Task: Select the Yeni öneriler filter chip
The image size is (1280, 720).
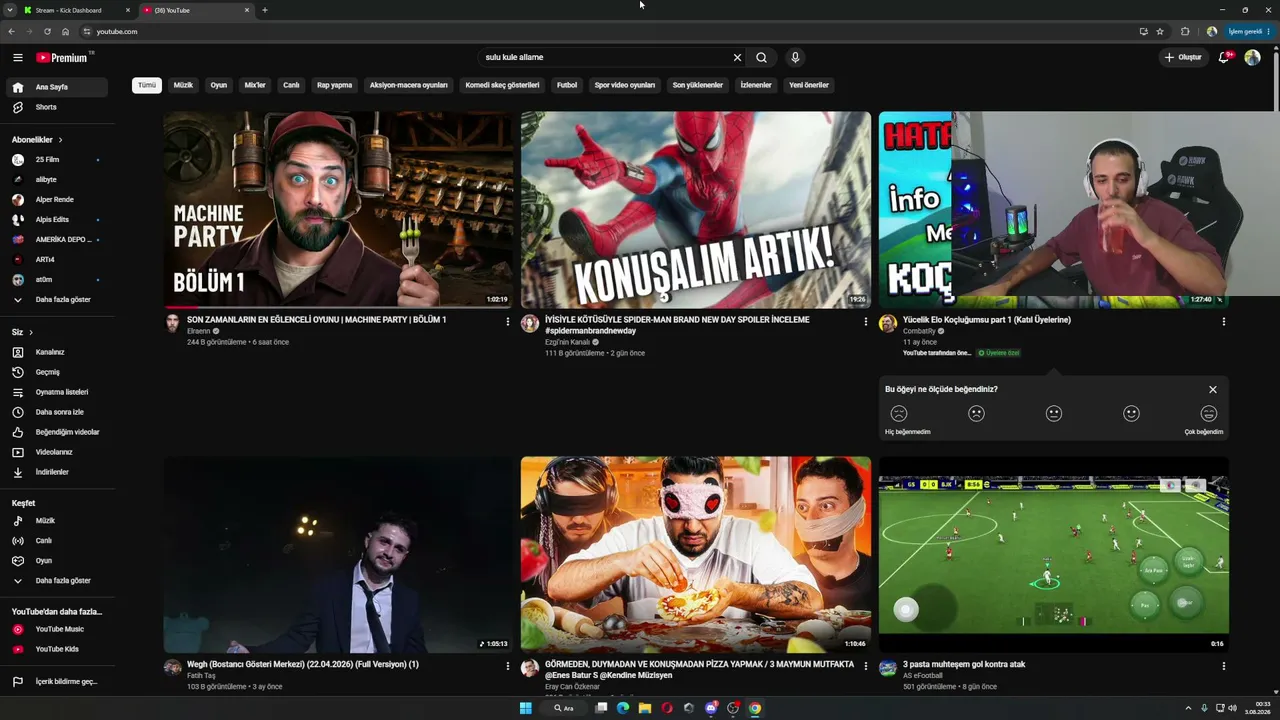Action: coord(809,85)
